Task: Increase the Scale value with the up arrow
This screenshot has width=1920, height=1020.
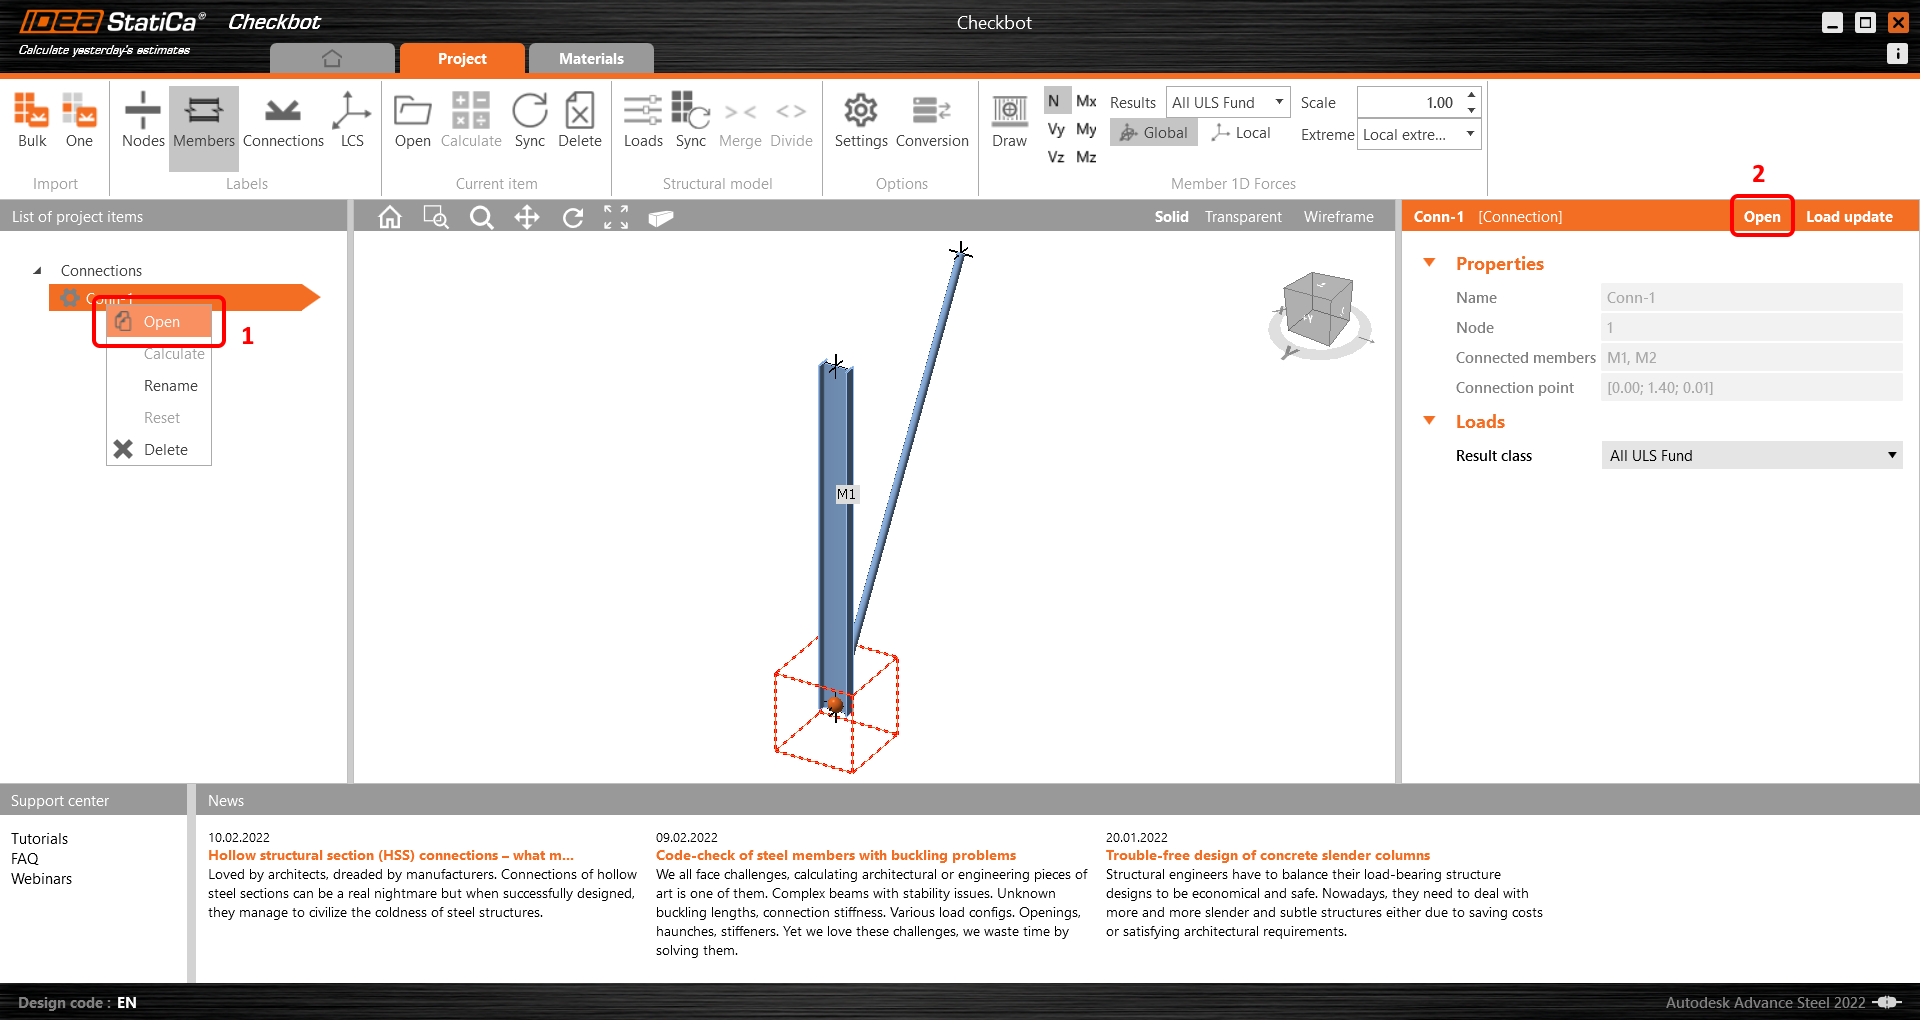Action: 1470,95
